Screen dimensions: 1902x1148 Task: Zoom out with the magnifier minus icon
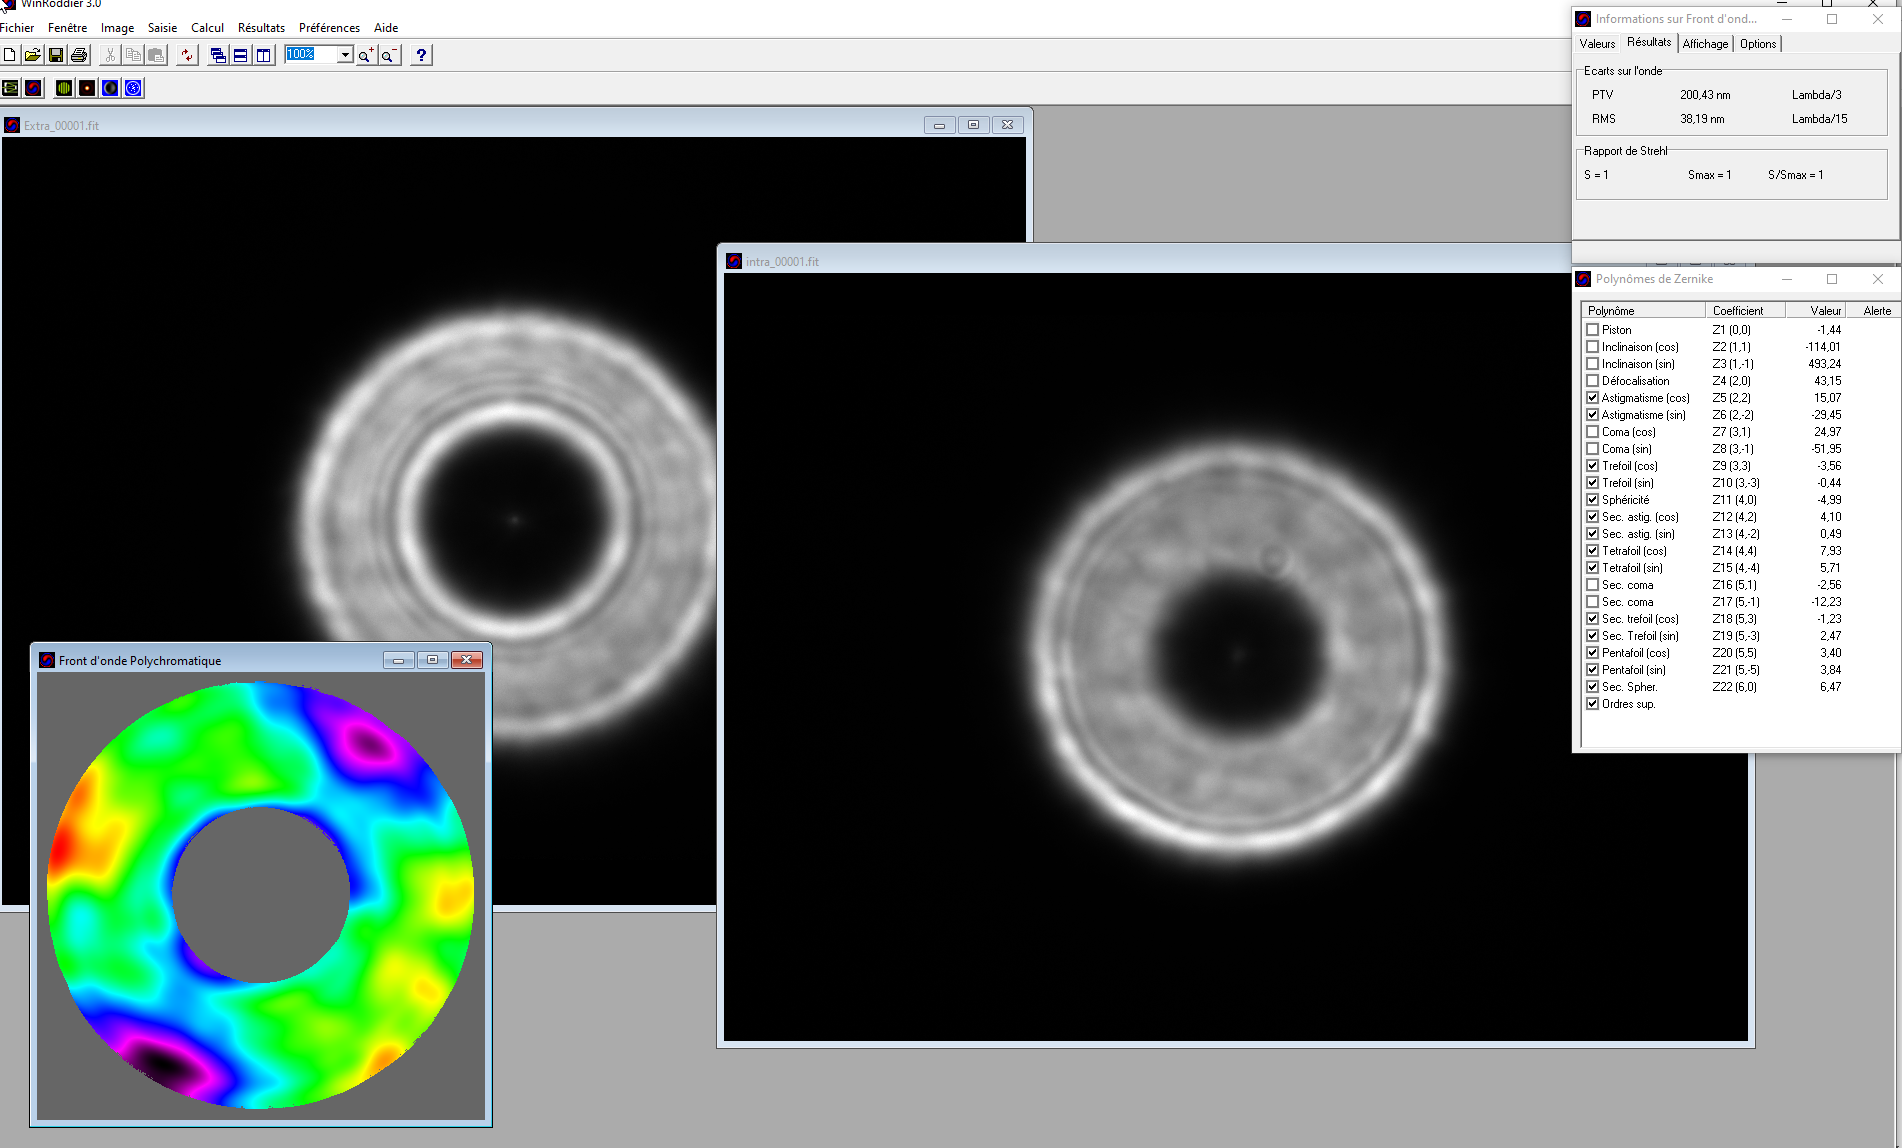[x=389, y=55]
